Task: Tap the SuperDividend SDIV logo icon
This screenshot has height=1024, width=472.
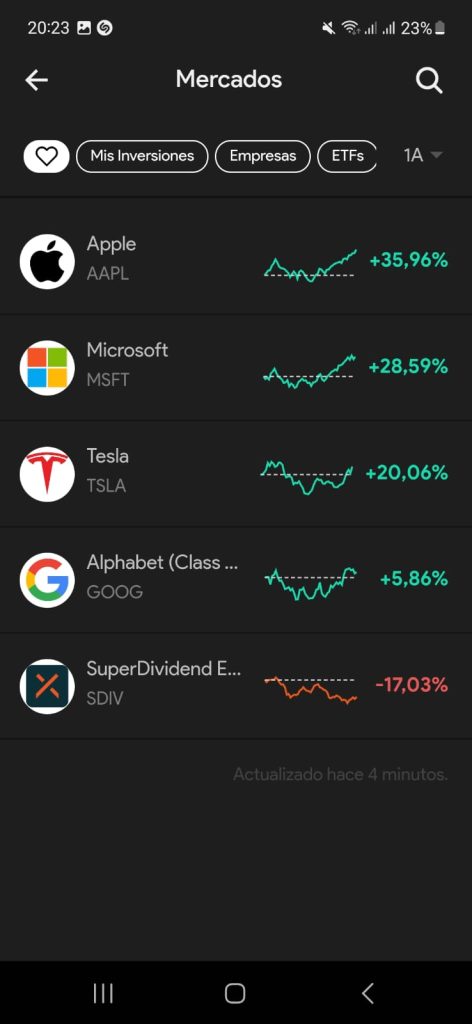Action: (47, 686)
